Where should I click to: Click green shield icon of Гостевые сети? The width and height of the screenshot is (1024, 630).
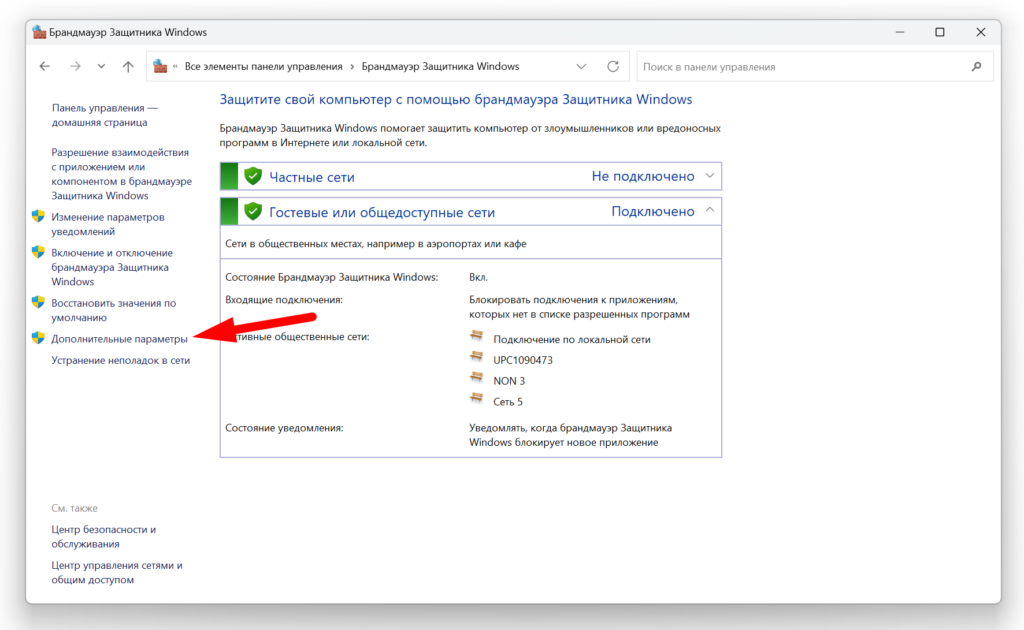pyautogui.click(x=253, y=212)
